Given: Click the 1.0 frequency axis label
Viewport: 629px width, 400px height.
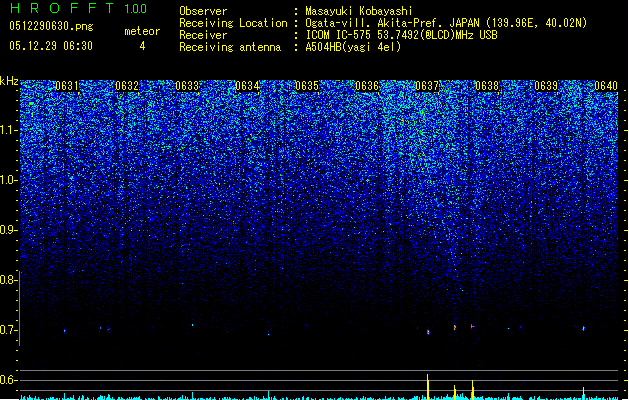Looking at the screenshot, I should pos(9,180).
